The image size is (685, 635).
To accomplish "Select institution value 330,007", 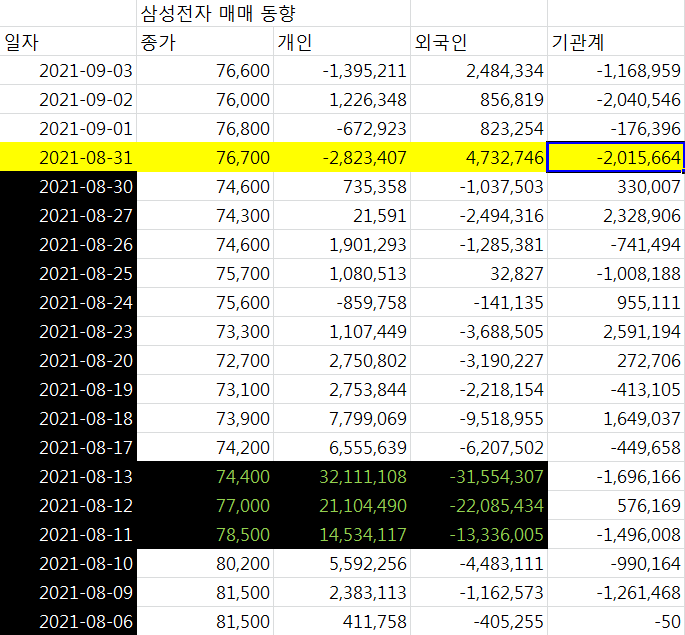I will coord(616,186).
